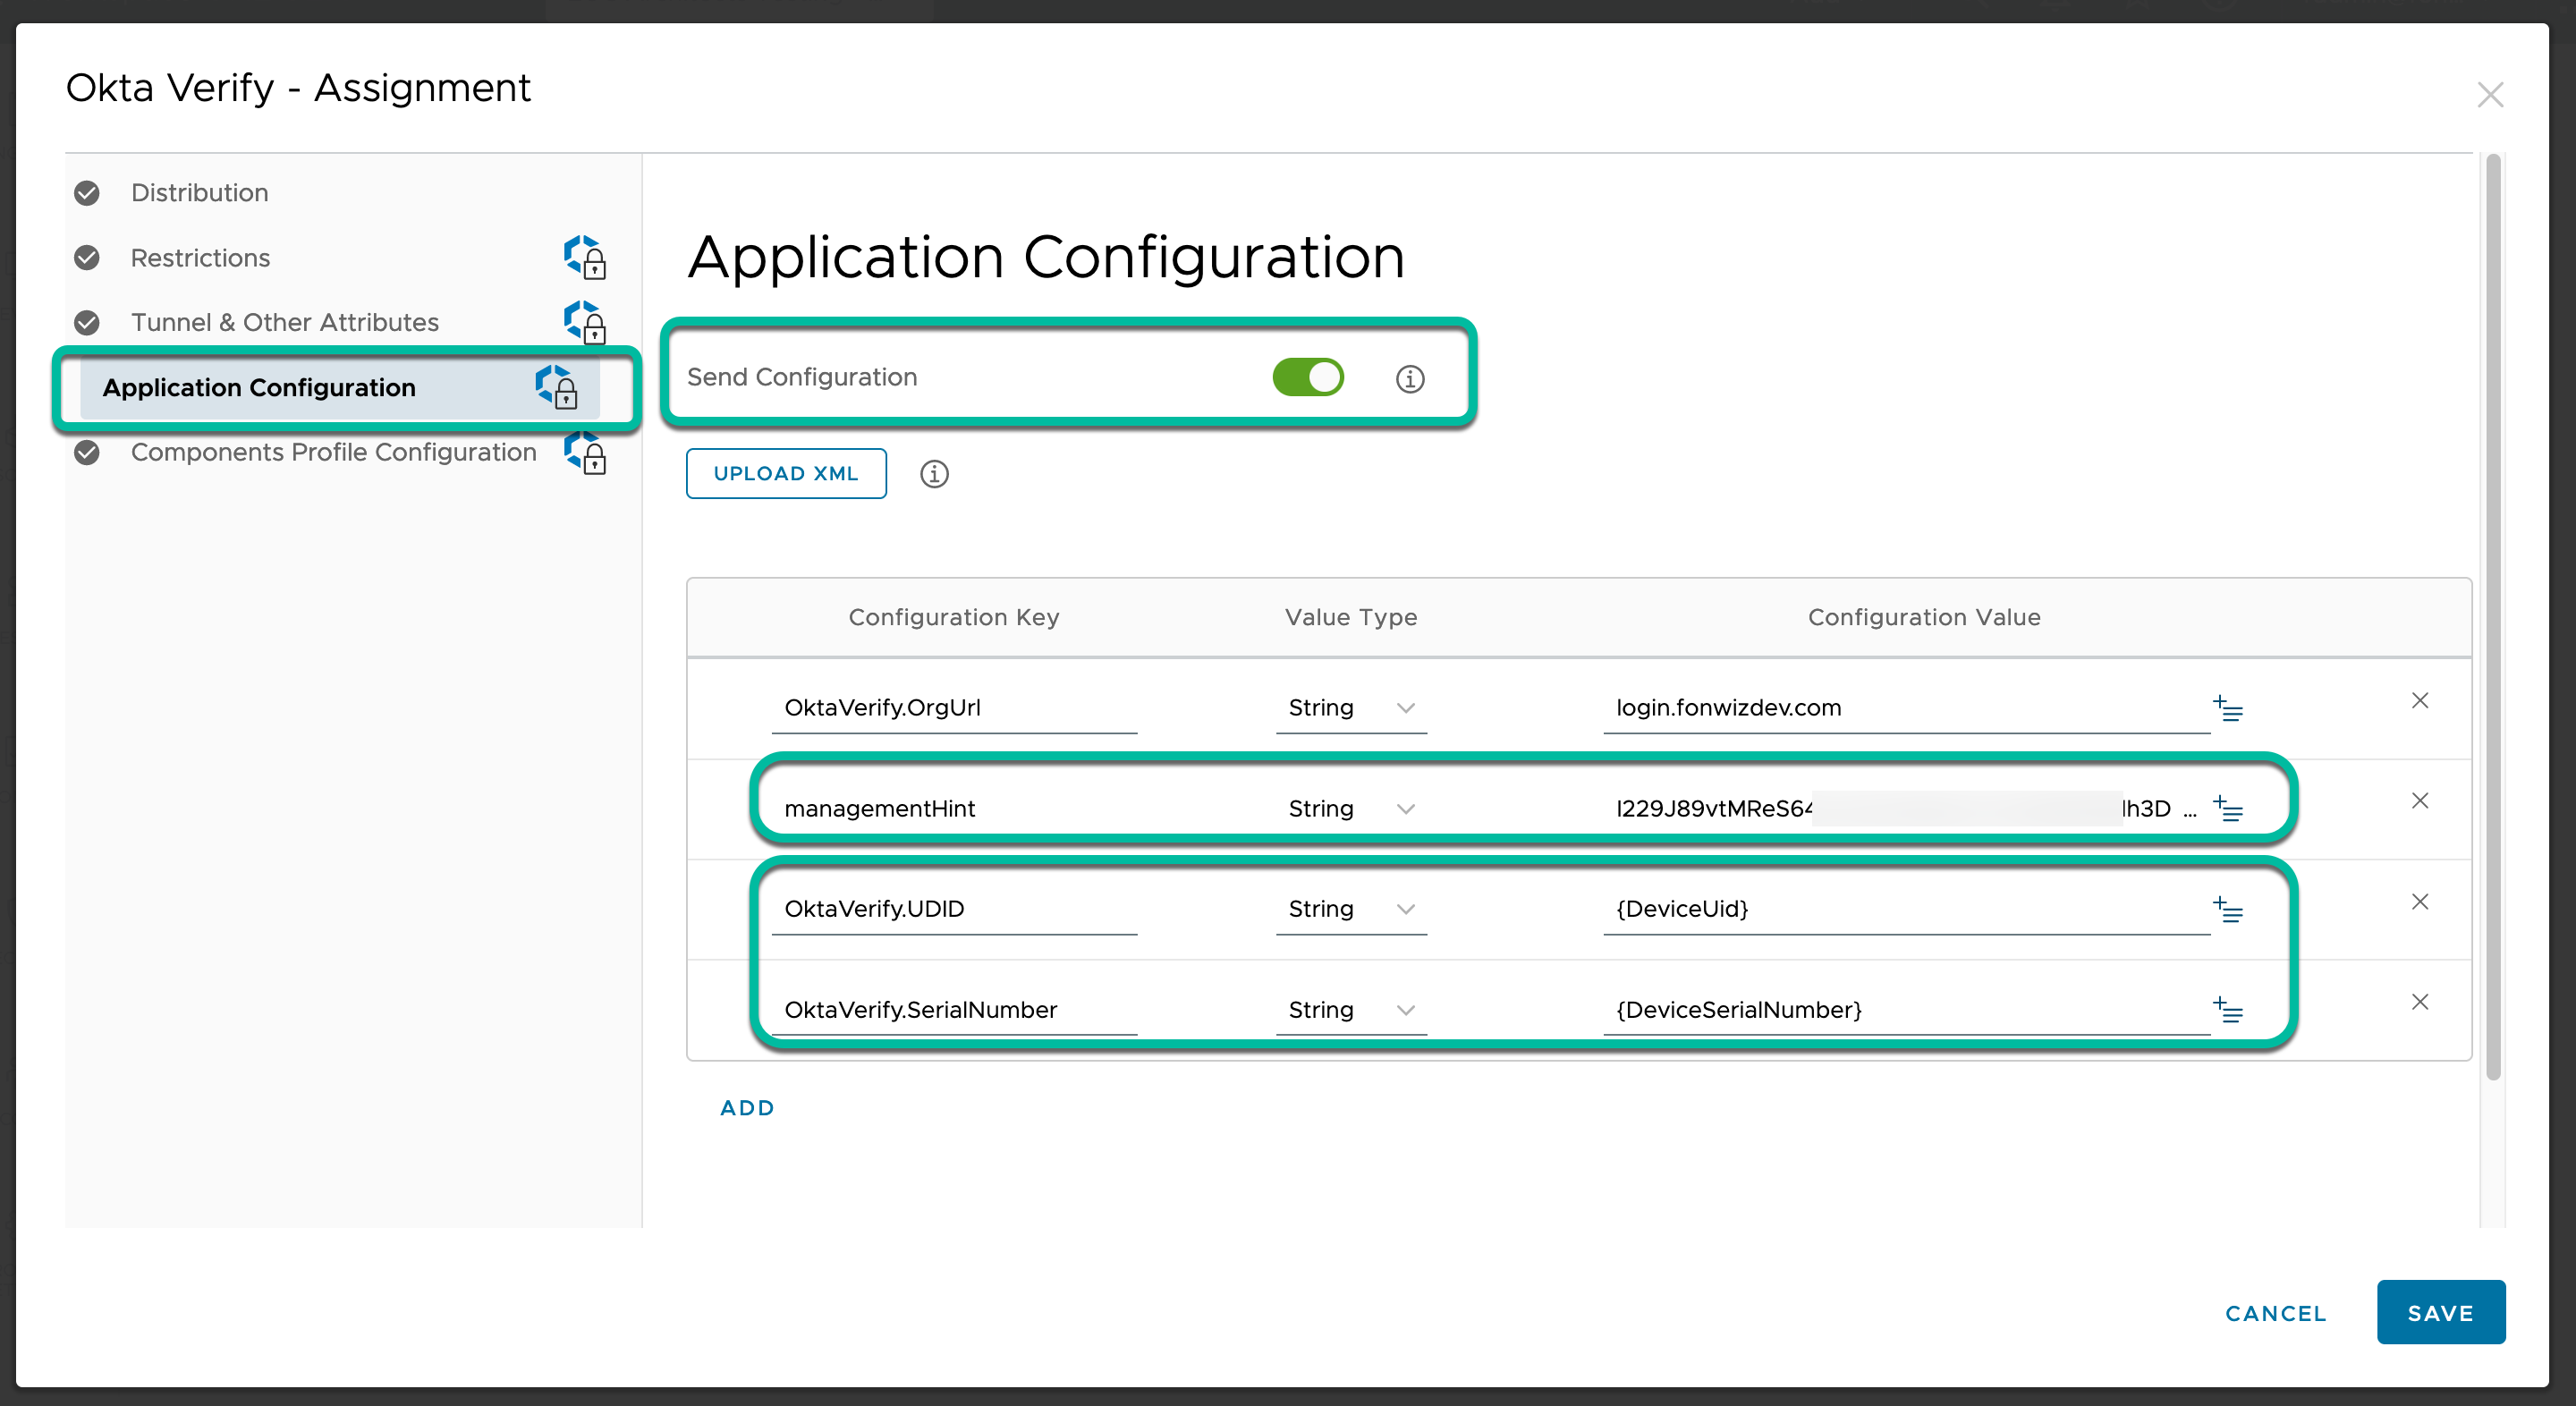Switch to Tunnel & Other Attributes section
The height and width of the screenshot is (1406, 2576).
pos(284,322)
